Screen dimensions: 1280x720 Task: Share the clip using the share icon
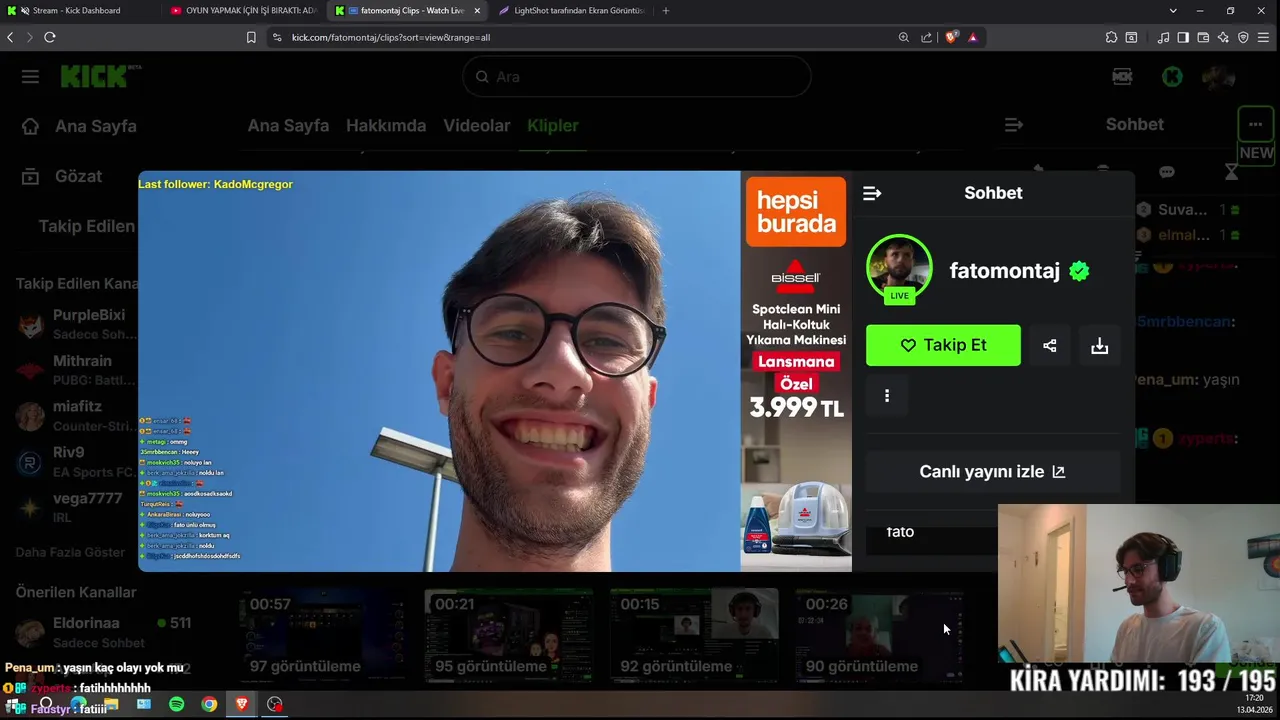[x=1049, y=345]
